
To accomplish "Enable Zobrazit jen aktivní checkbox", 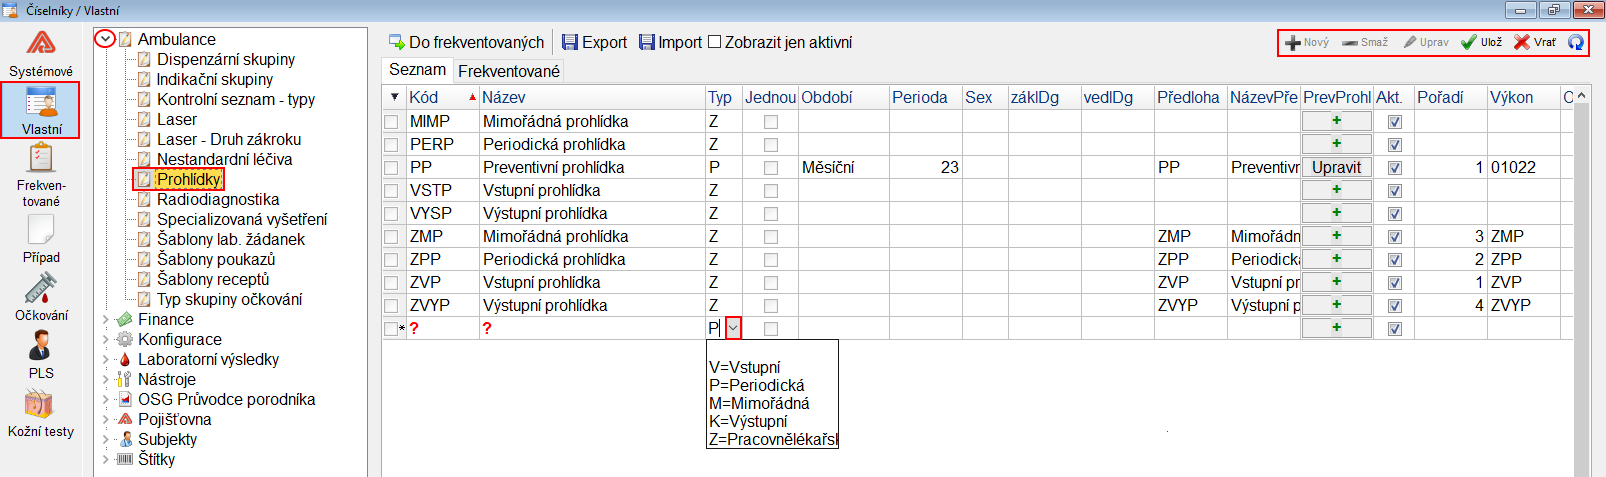I will [714, 42].
